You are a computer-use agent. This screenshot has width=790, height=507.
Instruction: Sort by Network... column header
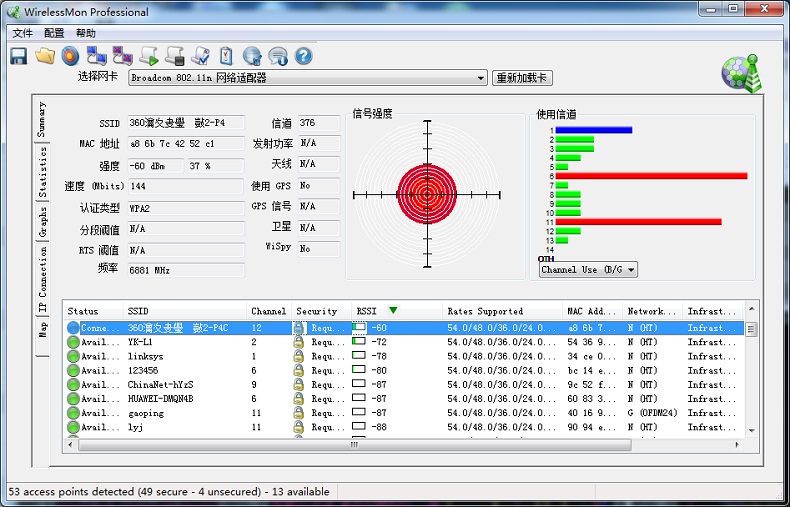pos(652,311)
